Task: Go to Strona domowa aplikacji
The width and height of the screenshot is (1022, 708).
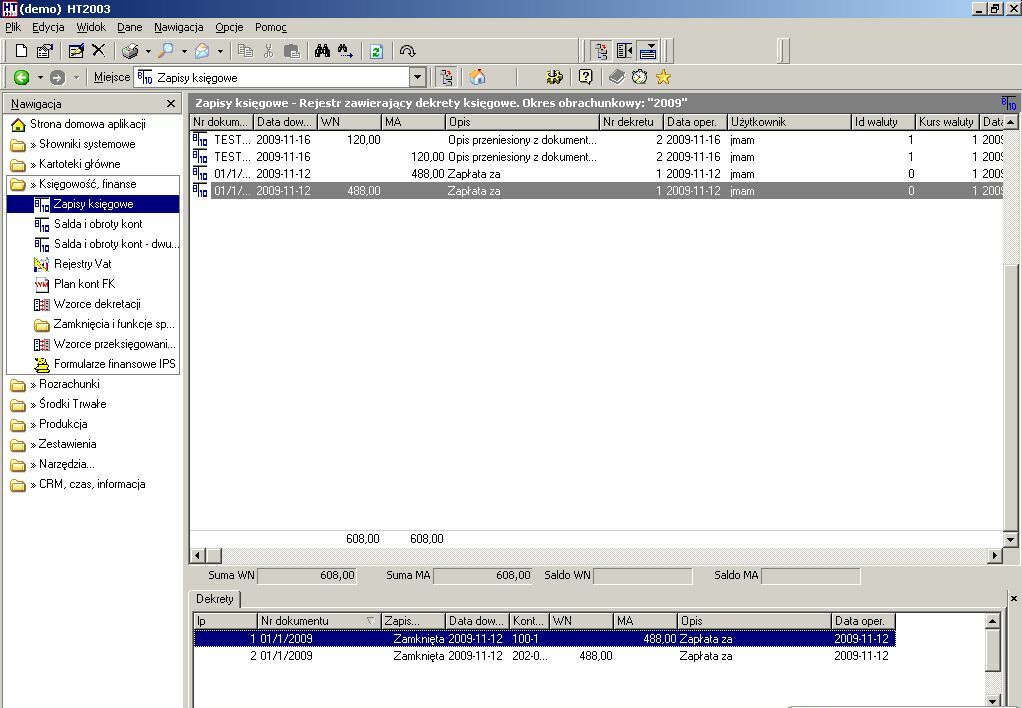Action: tap(87, 124)
